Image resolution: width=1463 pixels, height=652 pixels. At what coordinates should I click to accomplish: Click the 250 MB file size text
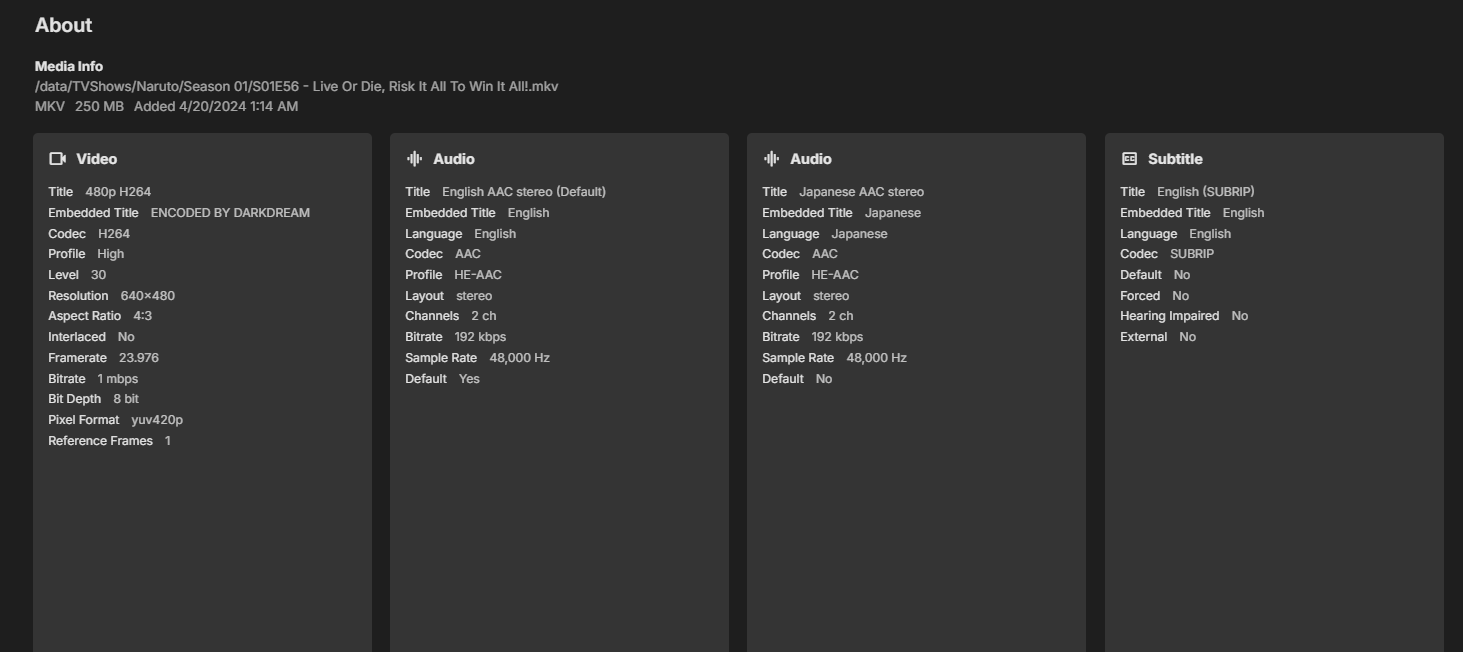(x=99, y=106)
